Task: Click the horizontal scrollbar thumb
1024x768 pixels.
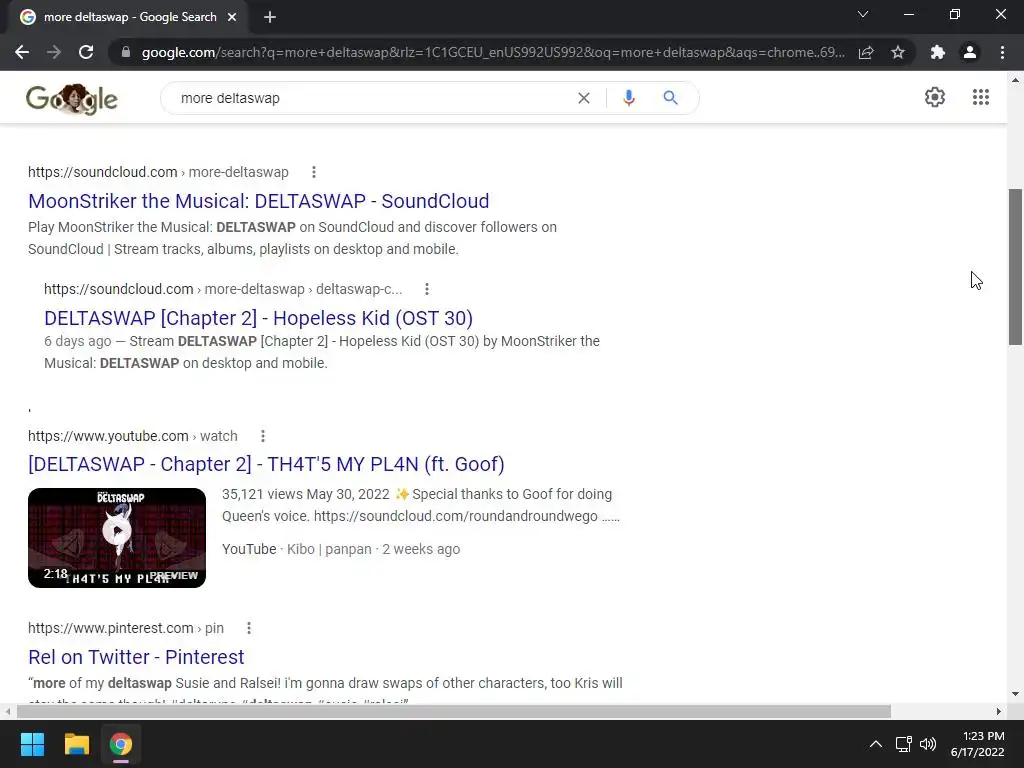Action: (454, 711)
